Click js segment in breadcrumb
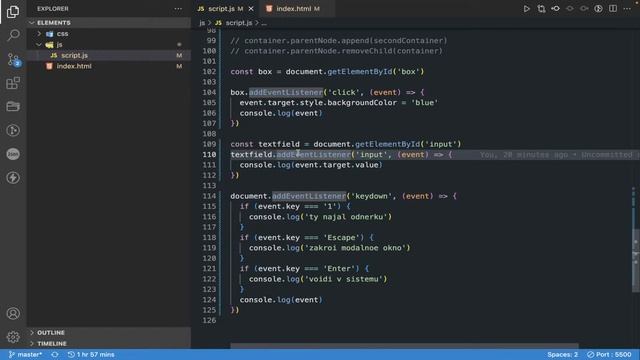This screenshot has height=360, width=640. [x=202, y=23]
